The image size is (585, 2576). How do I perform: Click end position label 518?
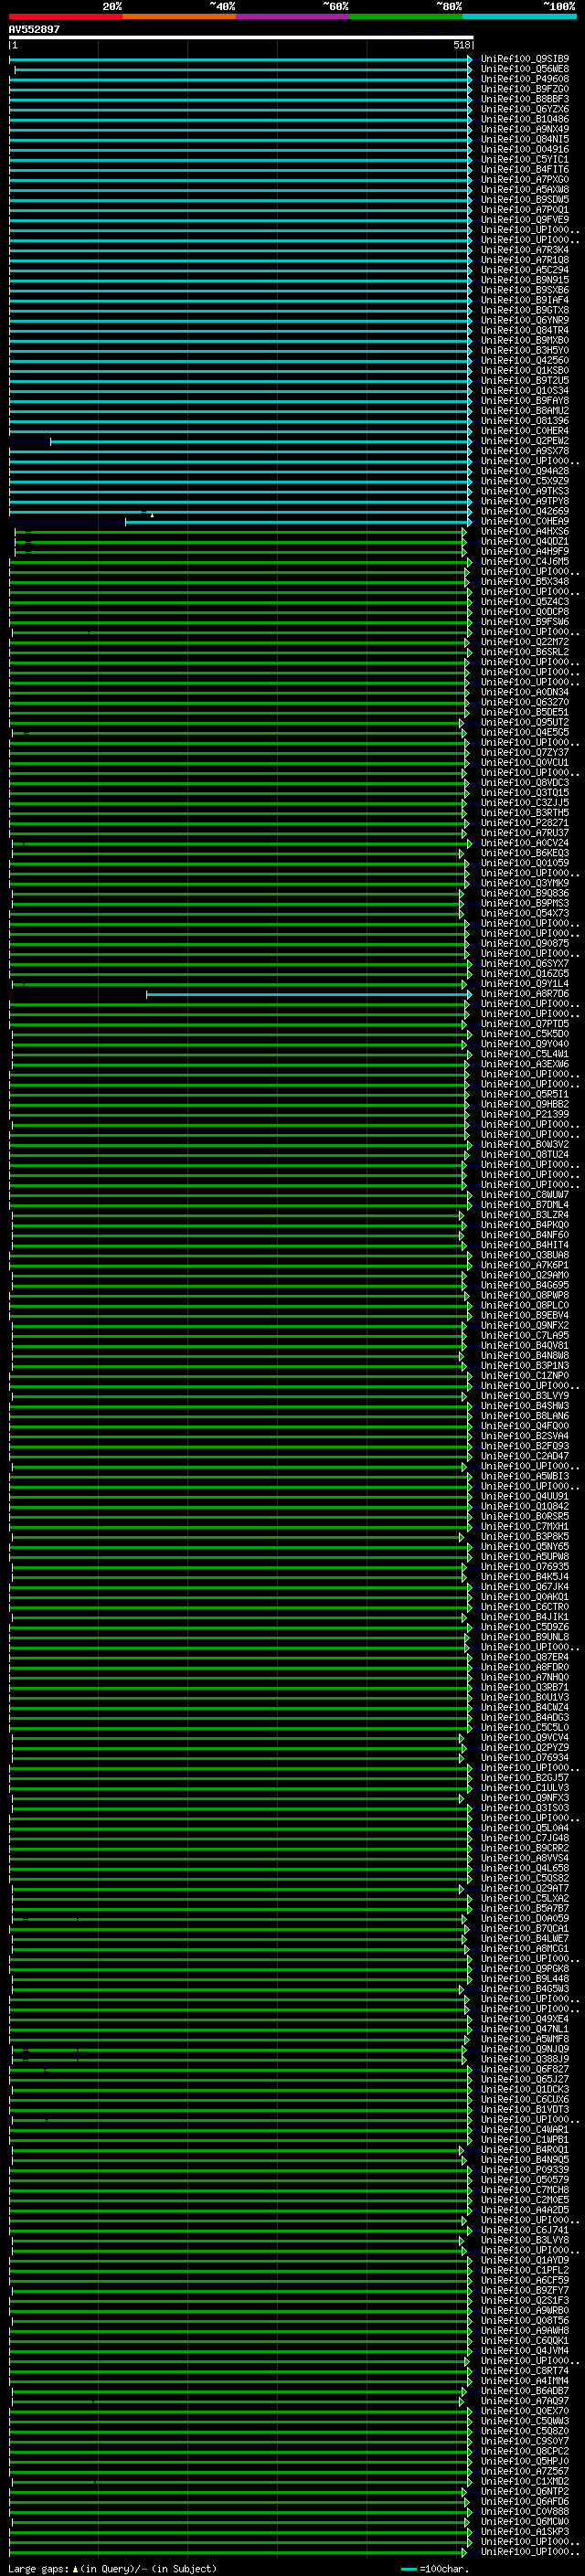click(461, 45)
